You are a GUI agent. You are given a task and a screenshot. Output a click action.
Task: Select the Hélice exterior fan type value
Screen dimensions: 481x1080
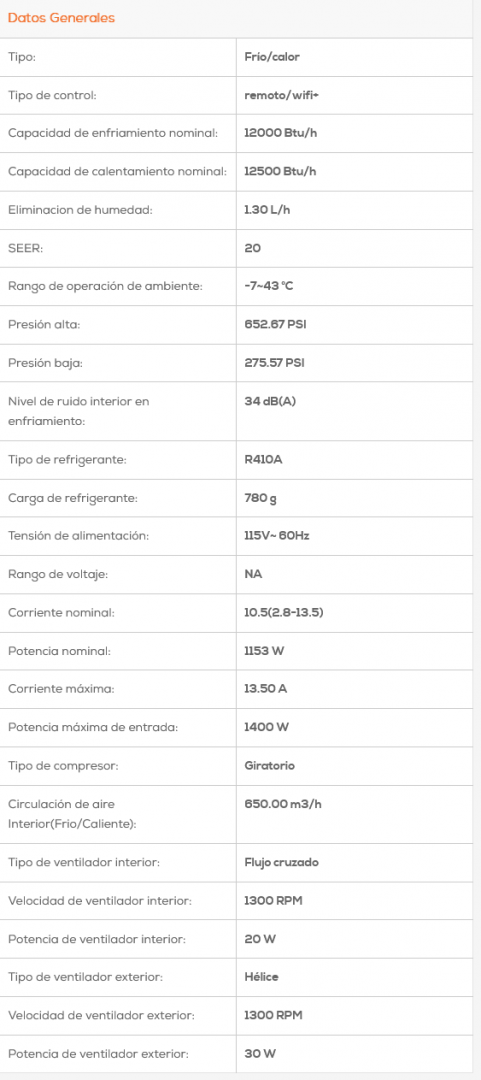tap(261, 977)
